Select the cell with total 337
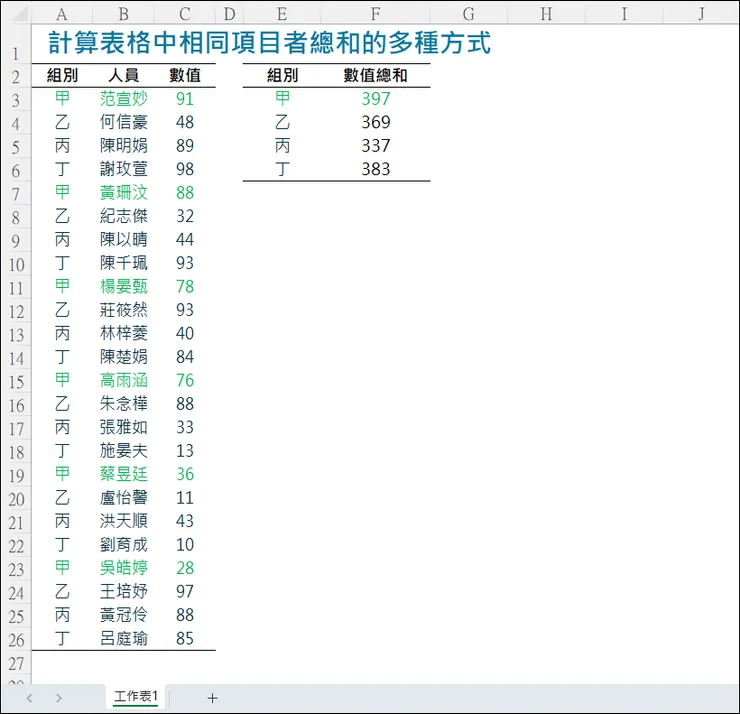740x714 pixels. pyautogui.click(x=376, y=146)
